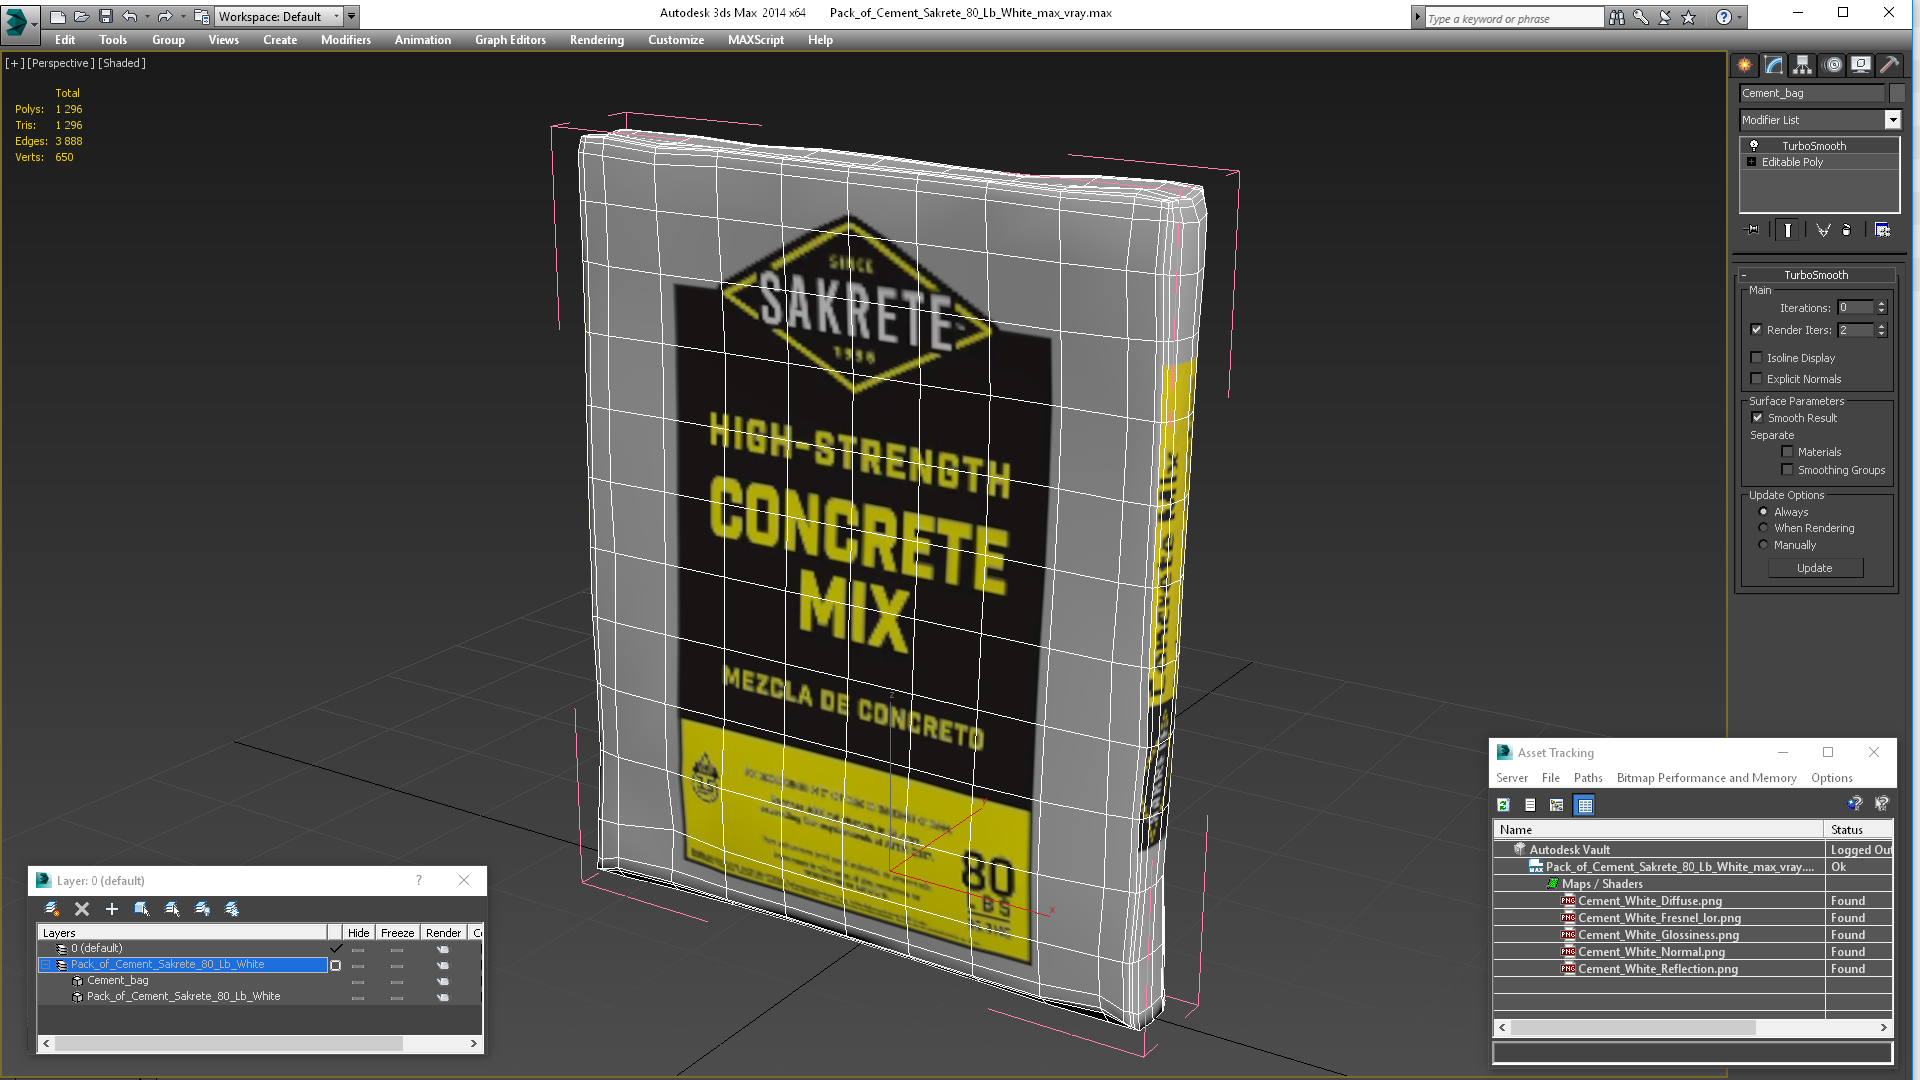
Task: Toggle Render Iters checkbox
Action: [1756, 330]
